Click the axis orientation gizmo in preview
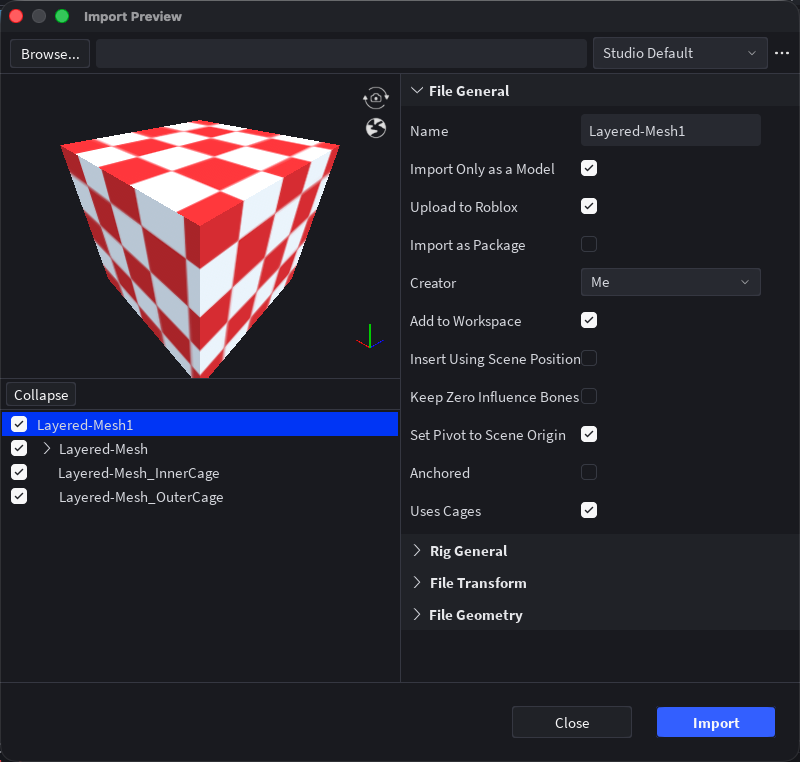800x762 pixels. click(x=370, y=337)
